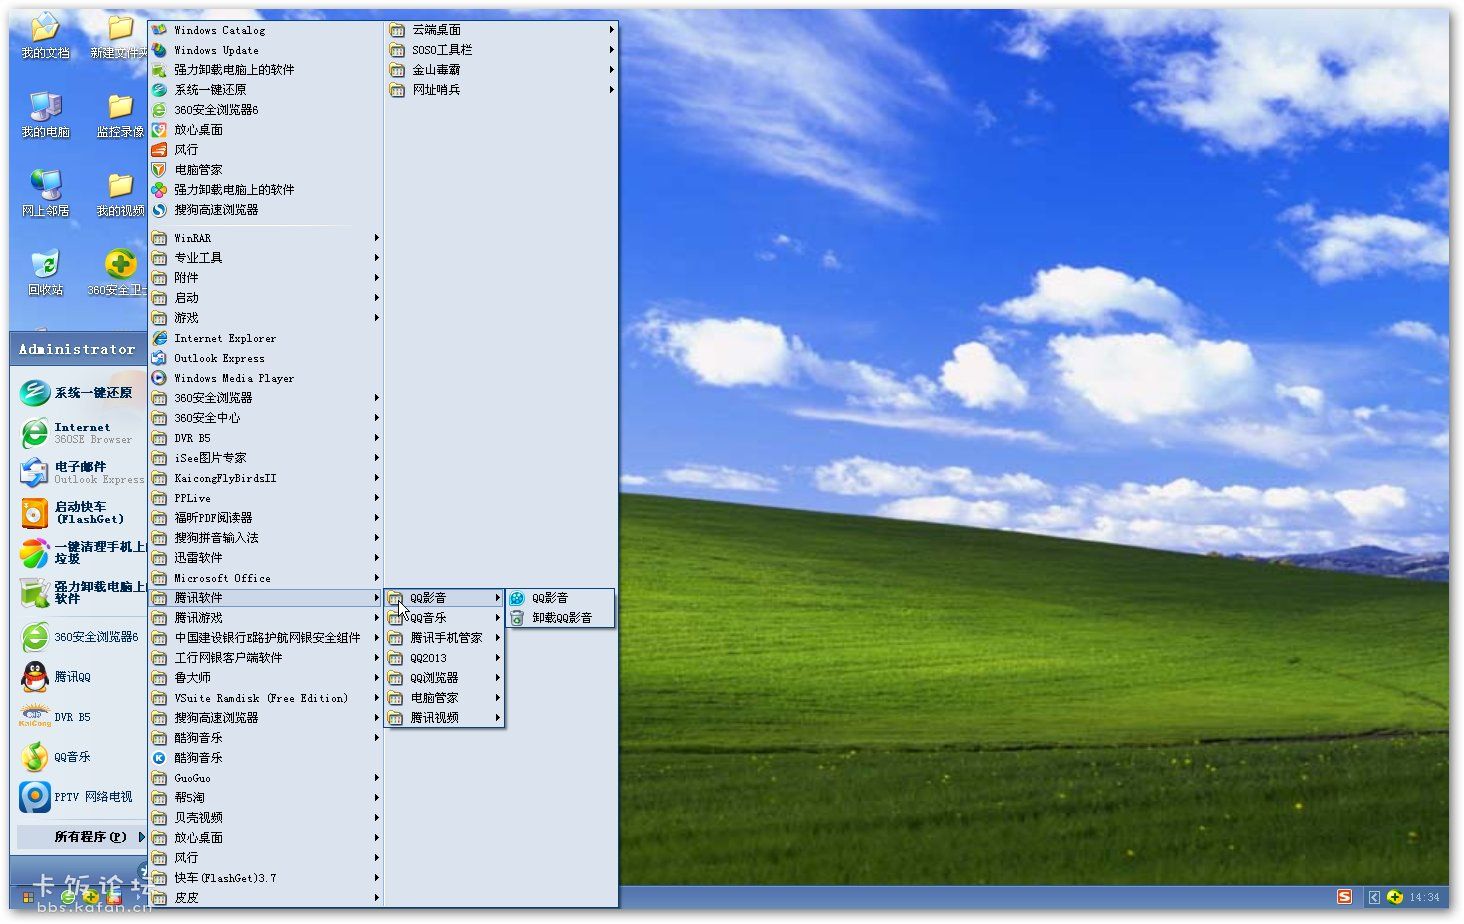Open the PPLive program folder

point(266,498)
